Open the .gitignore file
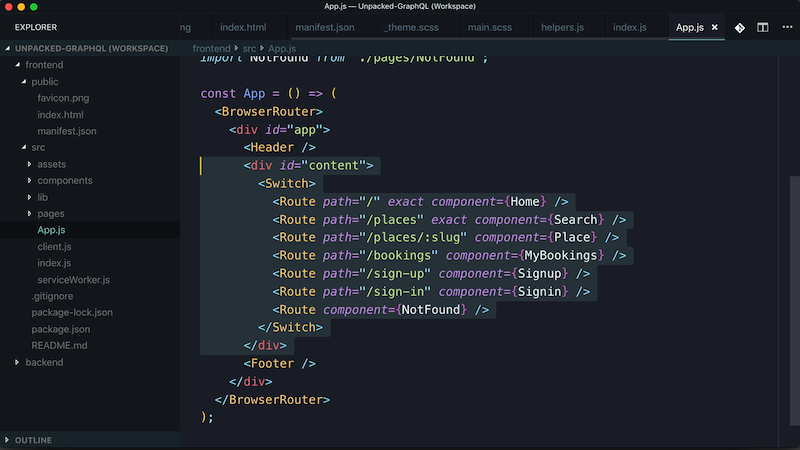This screenshot has width=800, height=450. [52, 296]
